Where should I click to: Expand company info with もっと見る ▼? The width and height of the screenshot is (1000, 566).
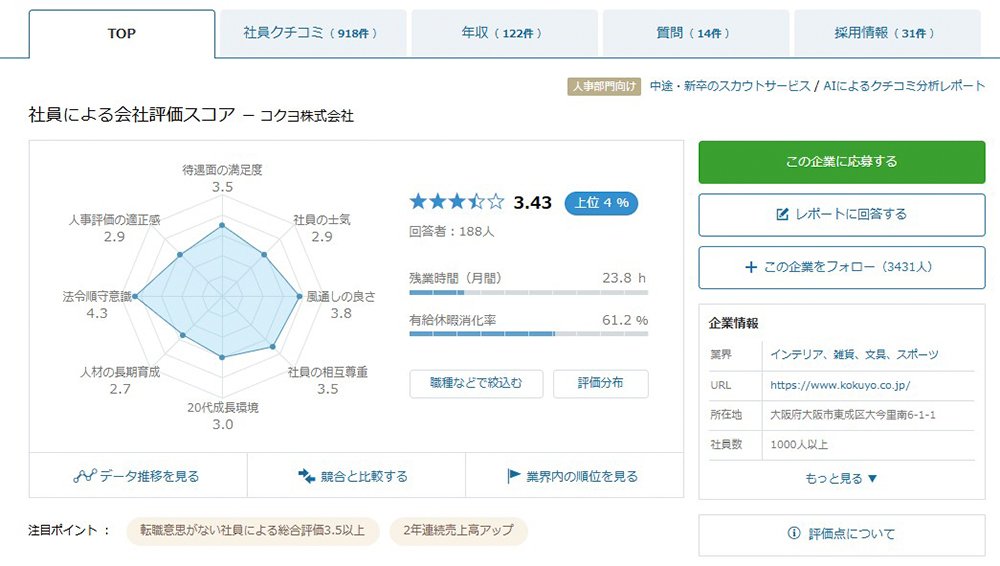click(841, 479)
